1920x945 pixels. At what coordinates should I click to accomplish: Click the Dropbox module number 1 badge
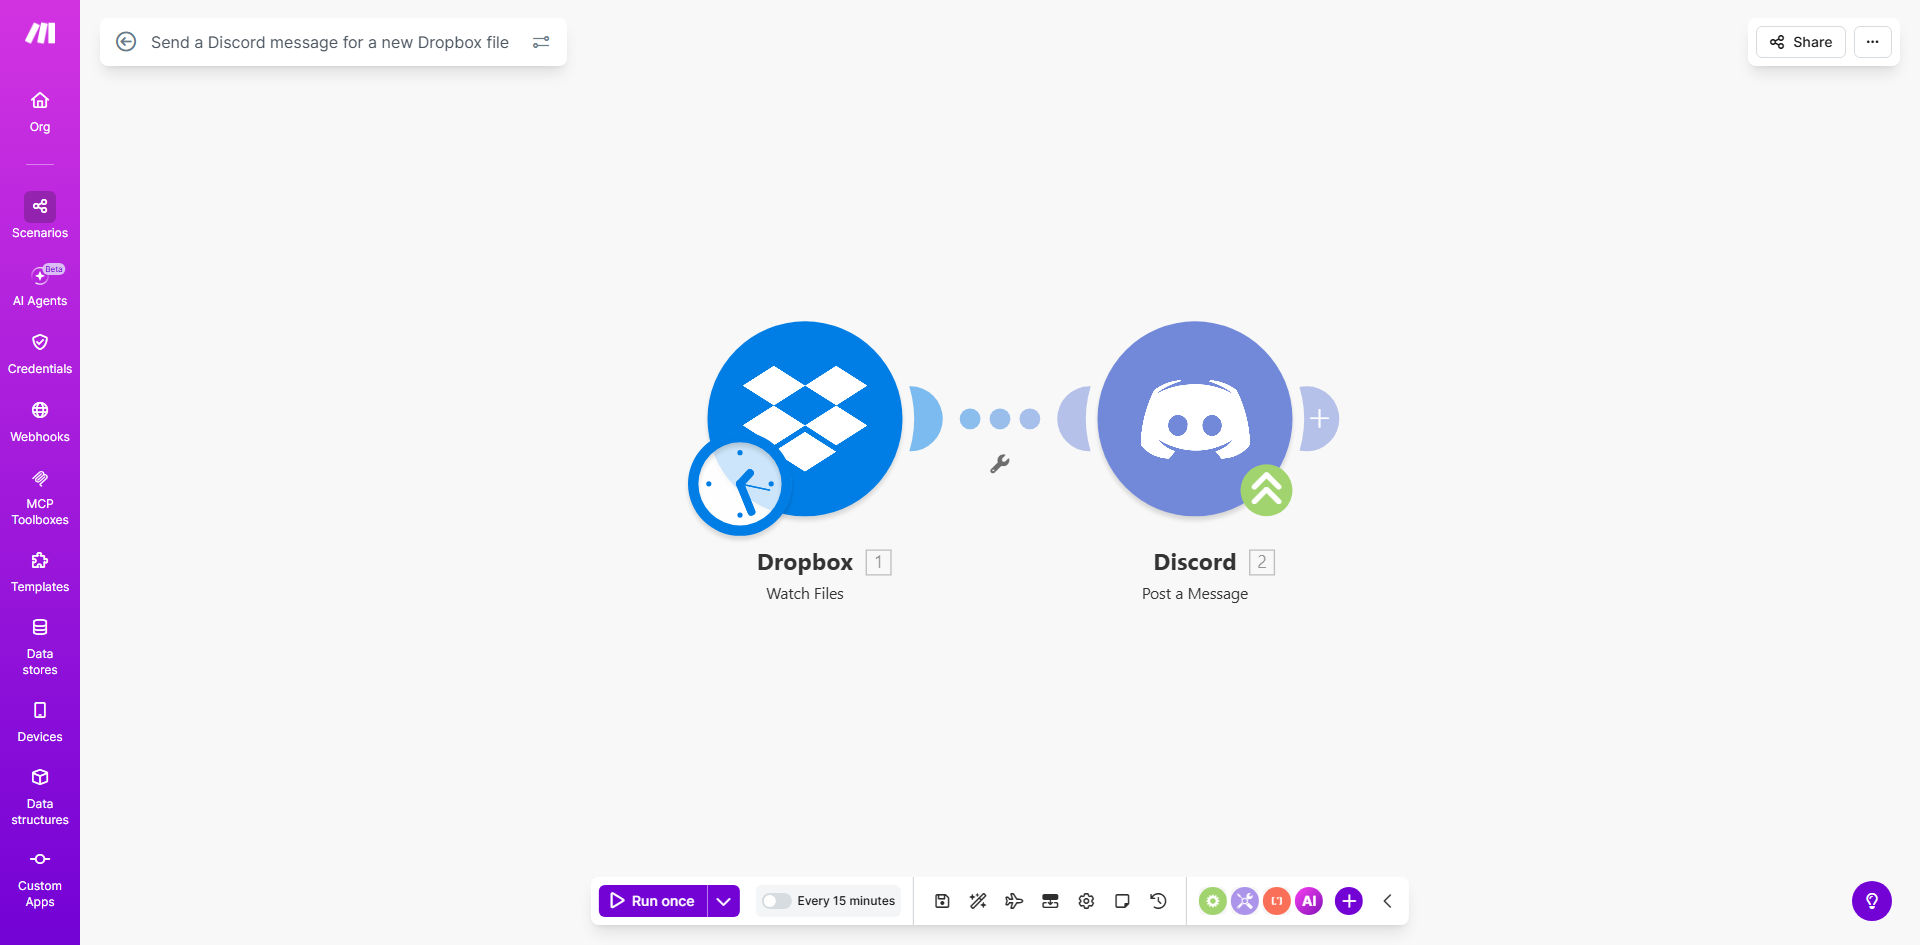point(878,562)
